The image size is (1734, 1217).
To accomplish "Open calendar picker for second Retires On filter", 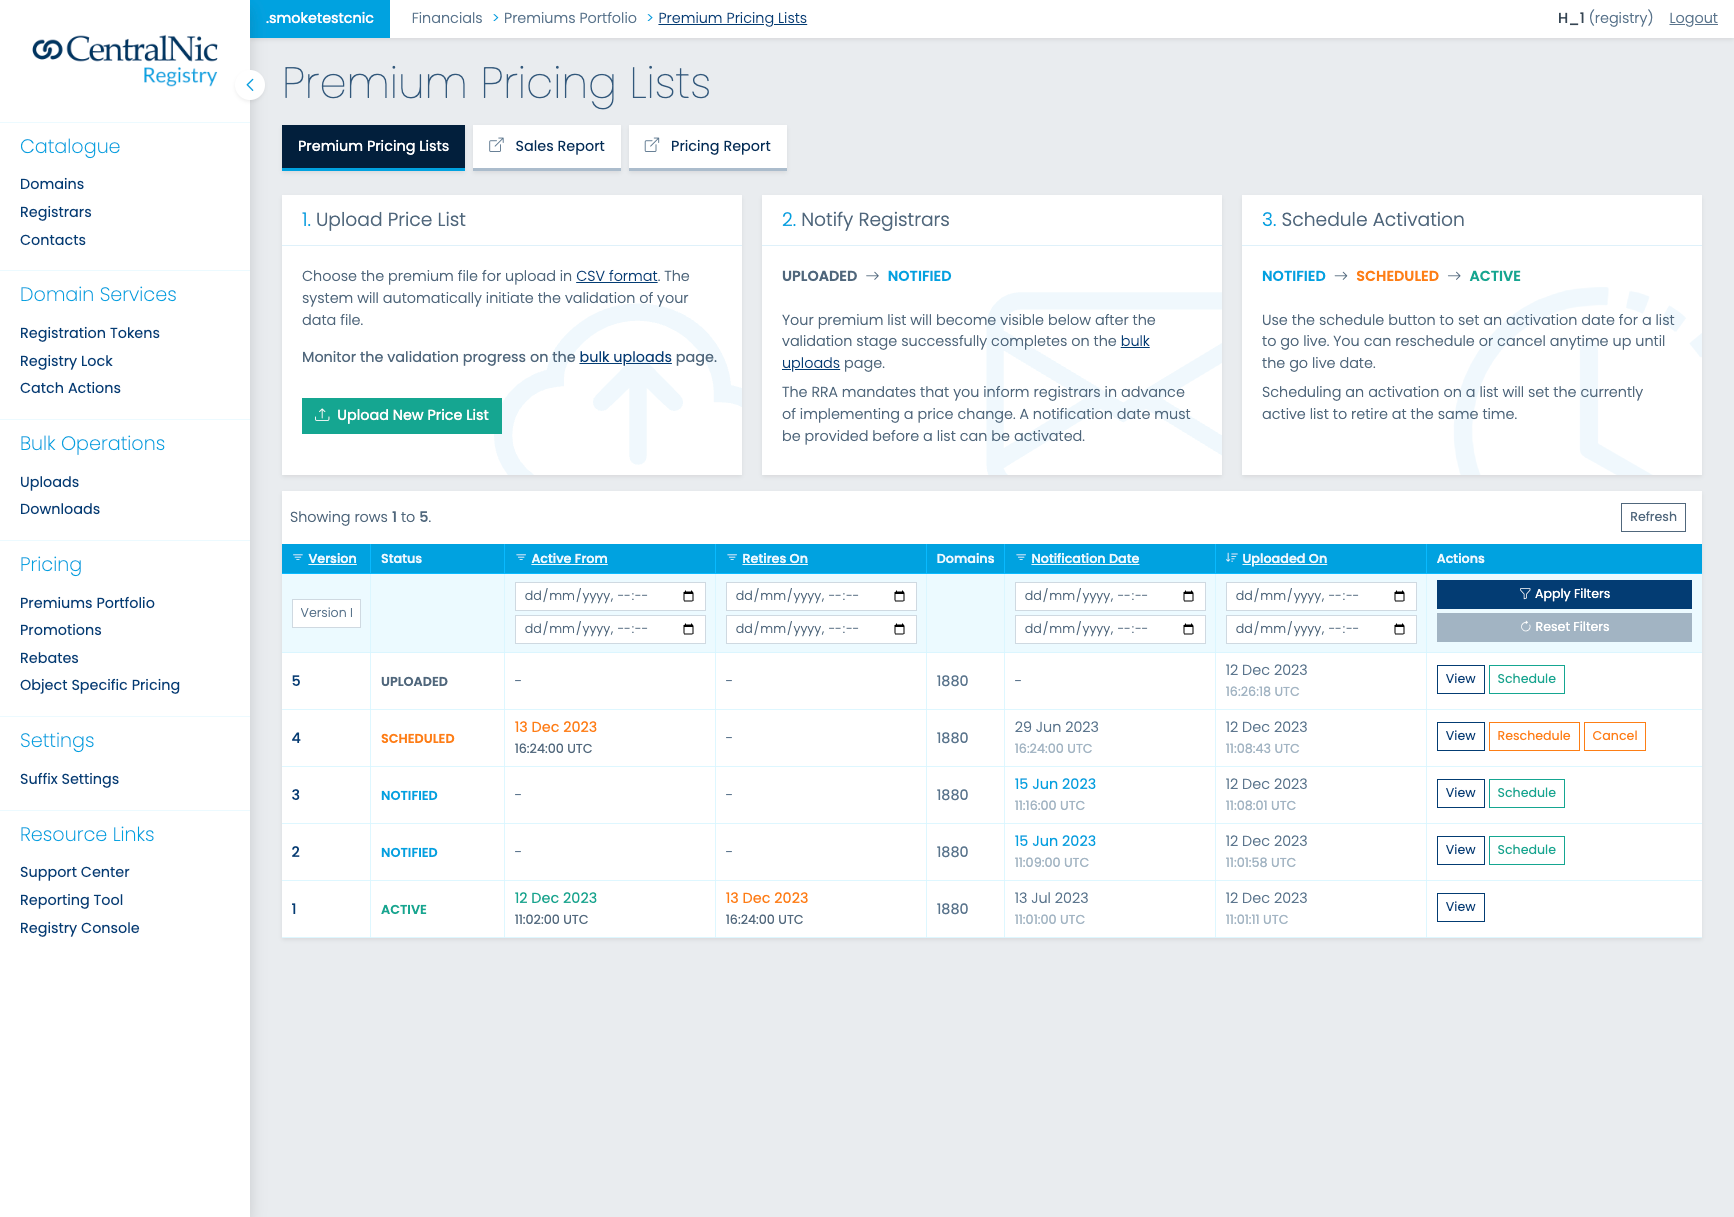I will point(899,629).
